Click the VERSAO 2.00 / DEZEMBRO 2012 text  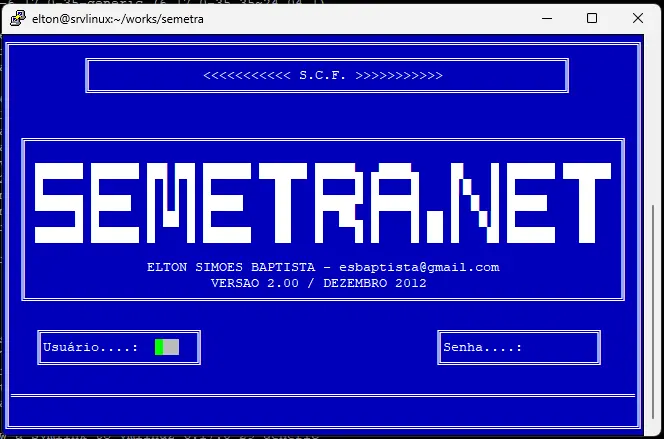pyautogui.click(x=318, y=283)
